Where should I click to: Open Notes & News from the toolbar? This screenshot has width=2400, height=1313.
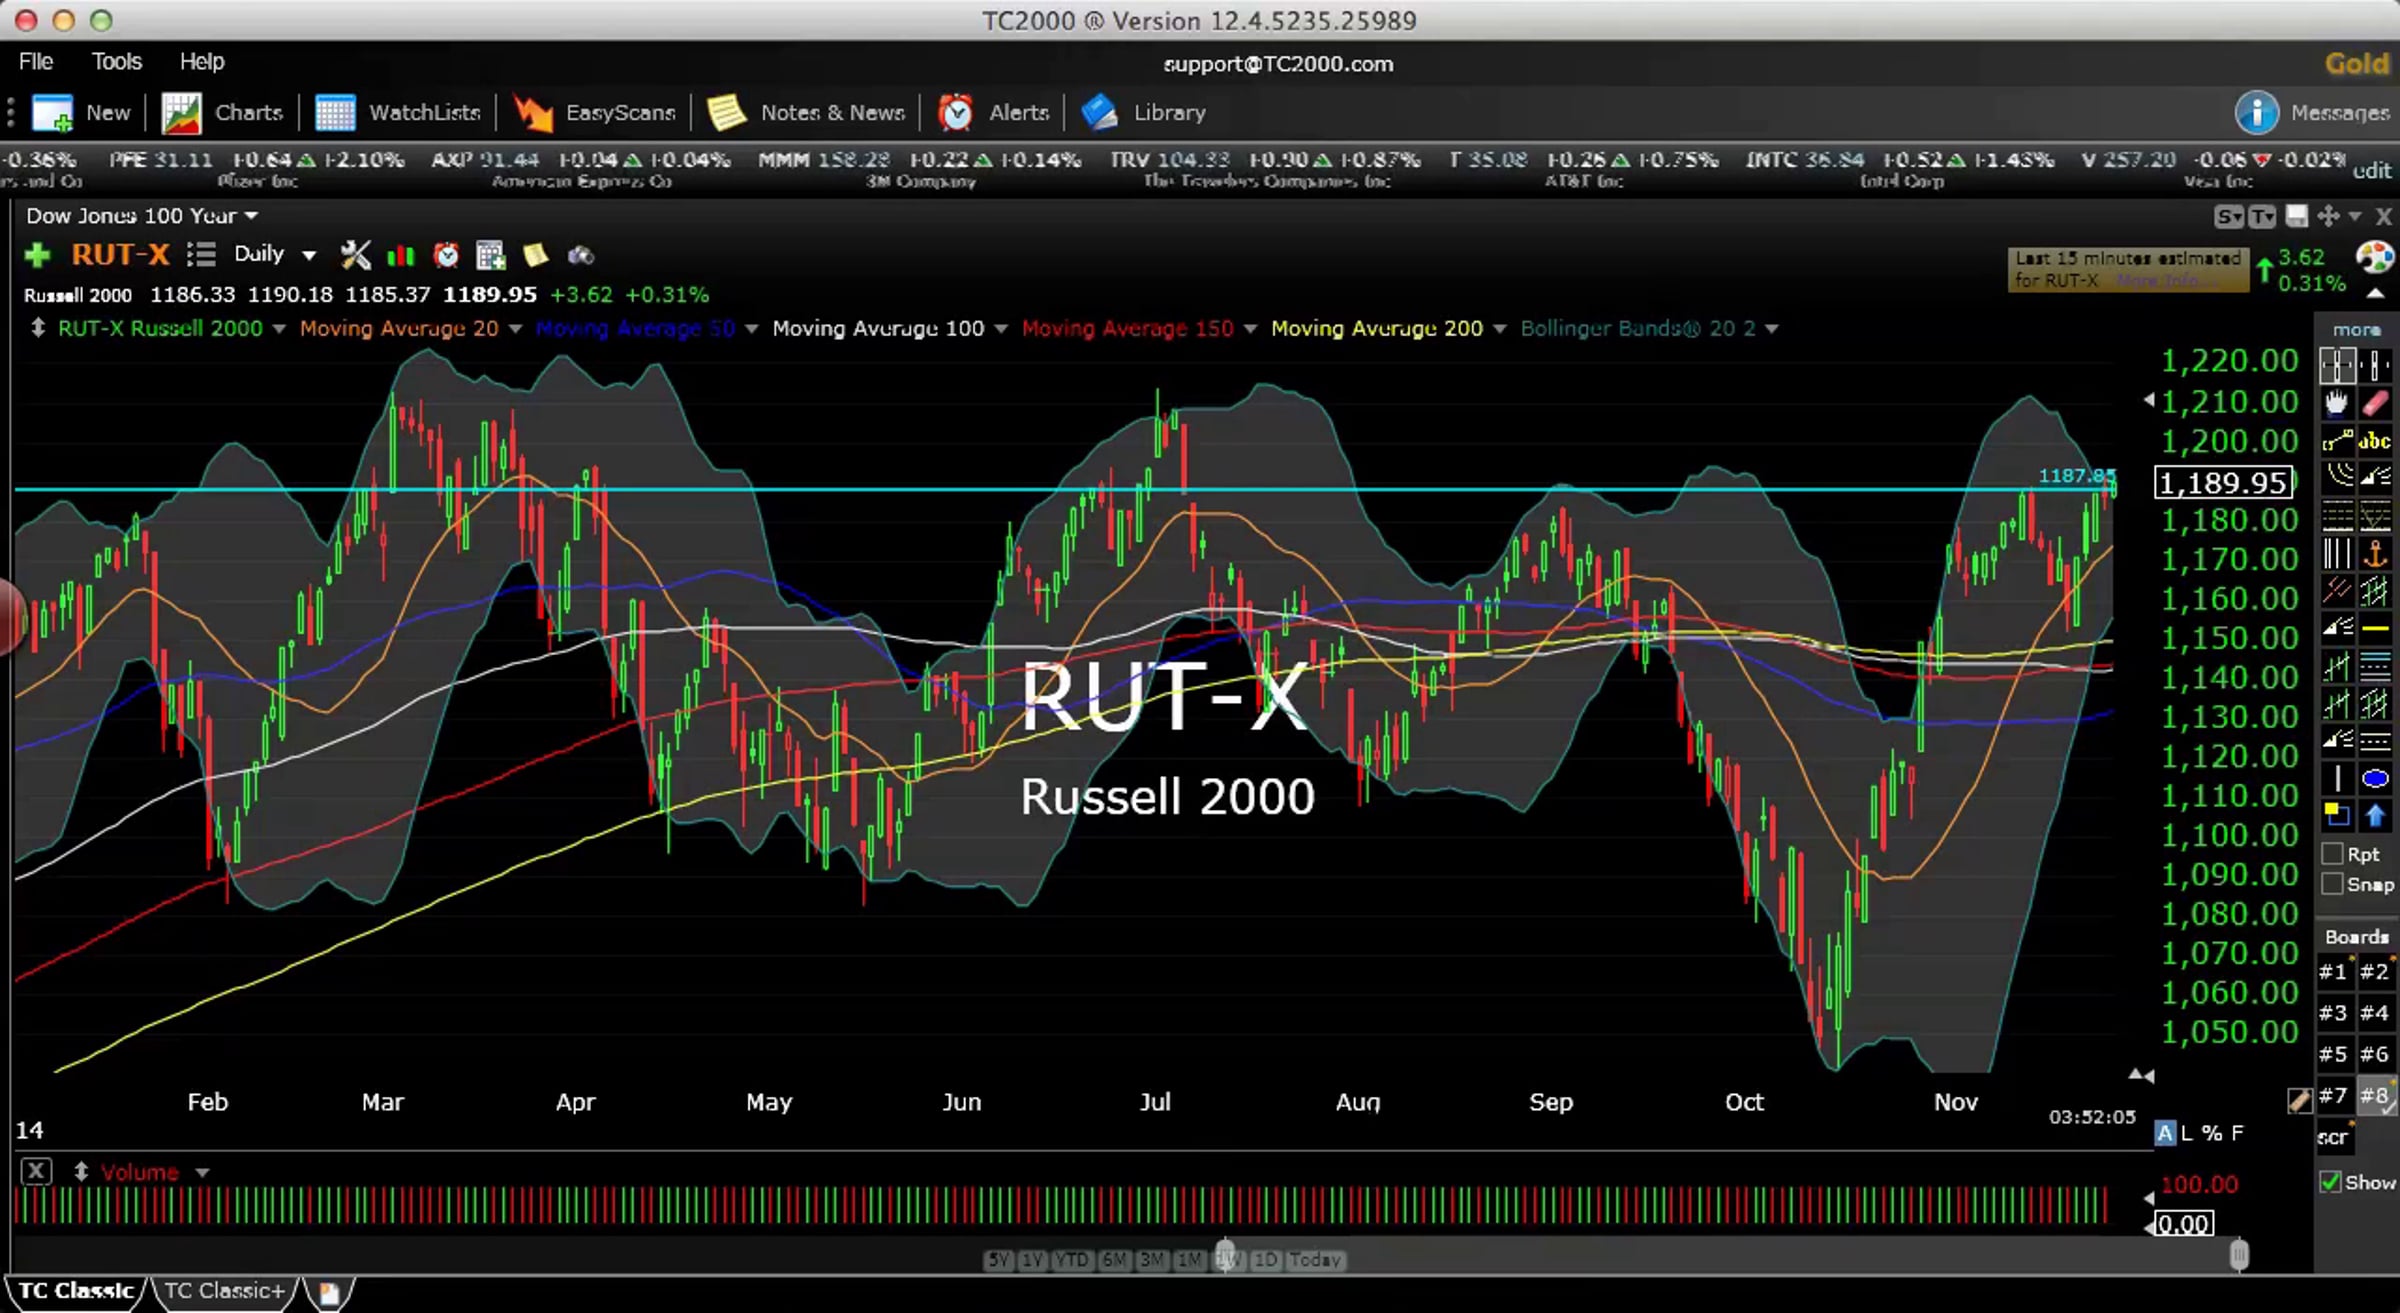coord(806,113)
